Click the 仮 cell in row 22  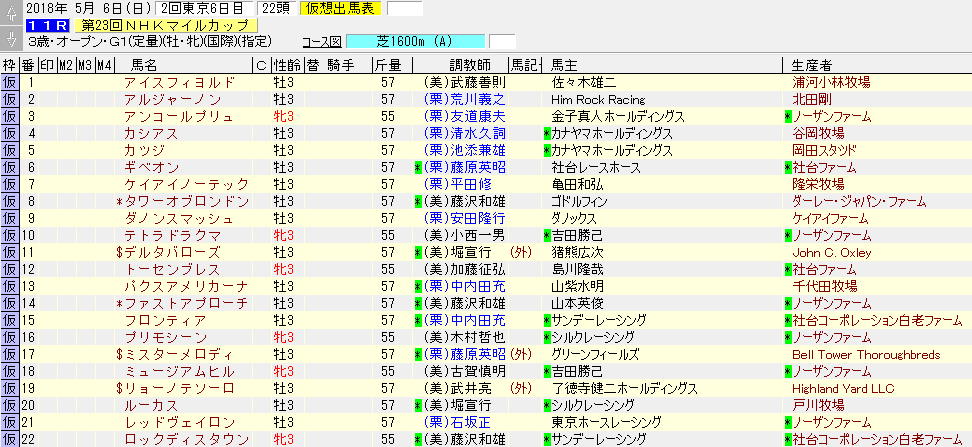tap(9, 440)
